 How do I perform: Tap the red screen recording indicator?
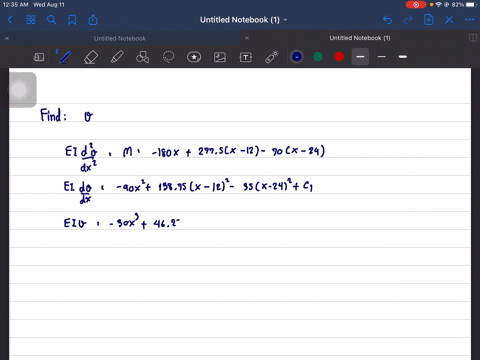tap(416, 5)
